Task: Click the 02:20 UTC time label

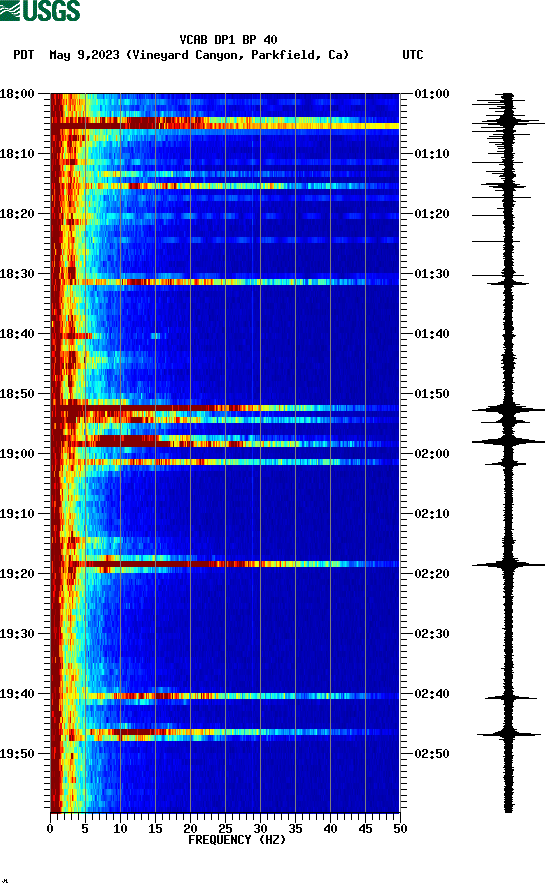Action: click(x=432, y=574)
